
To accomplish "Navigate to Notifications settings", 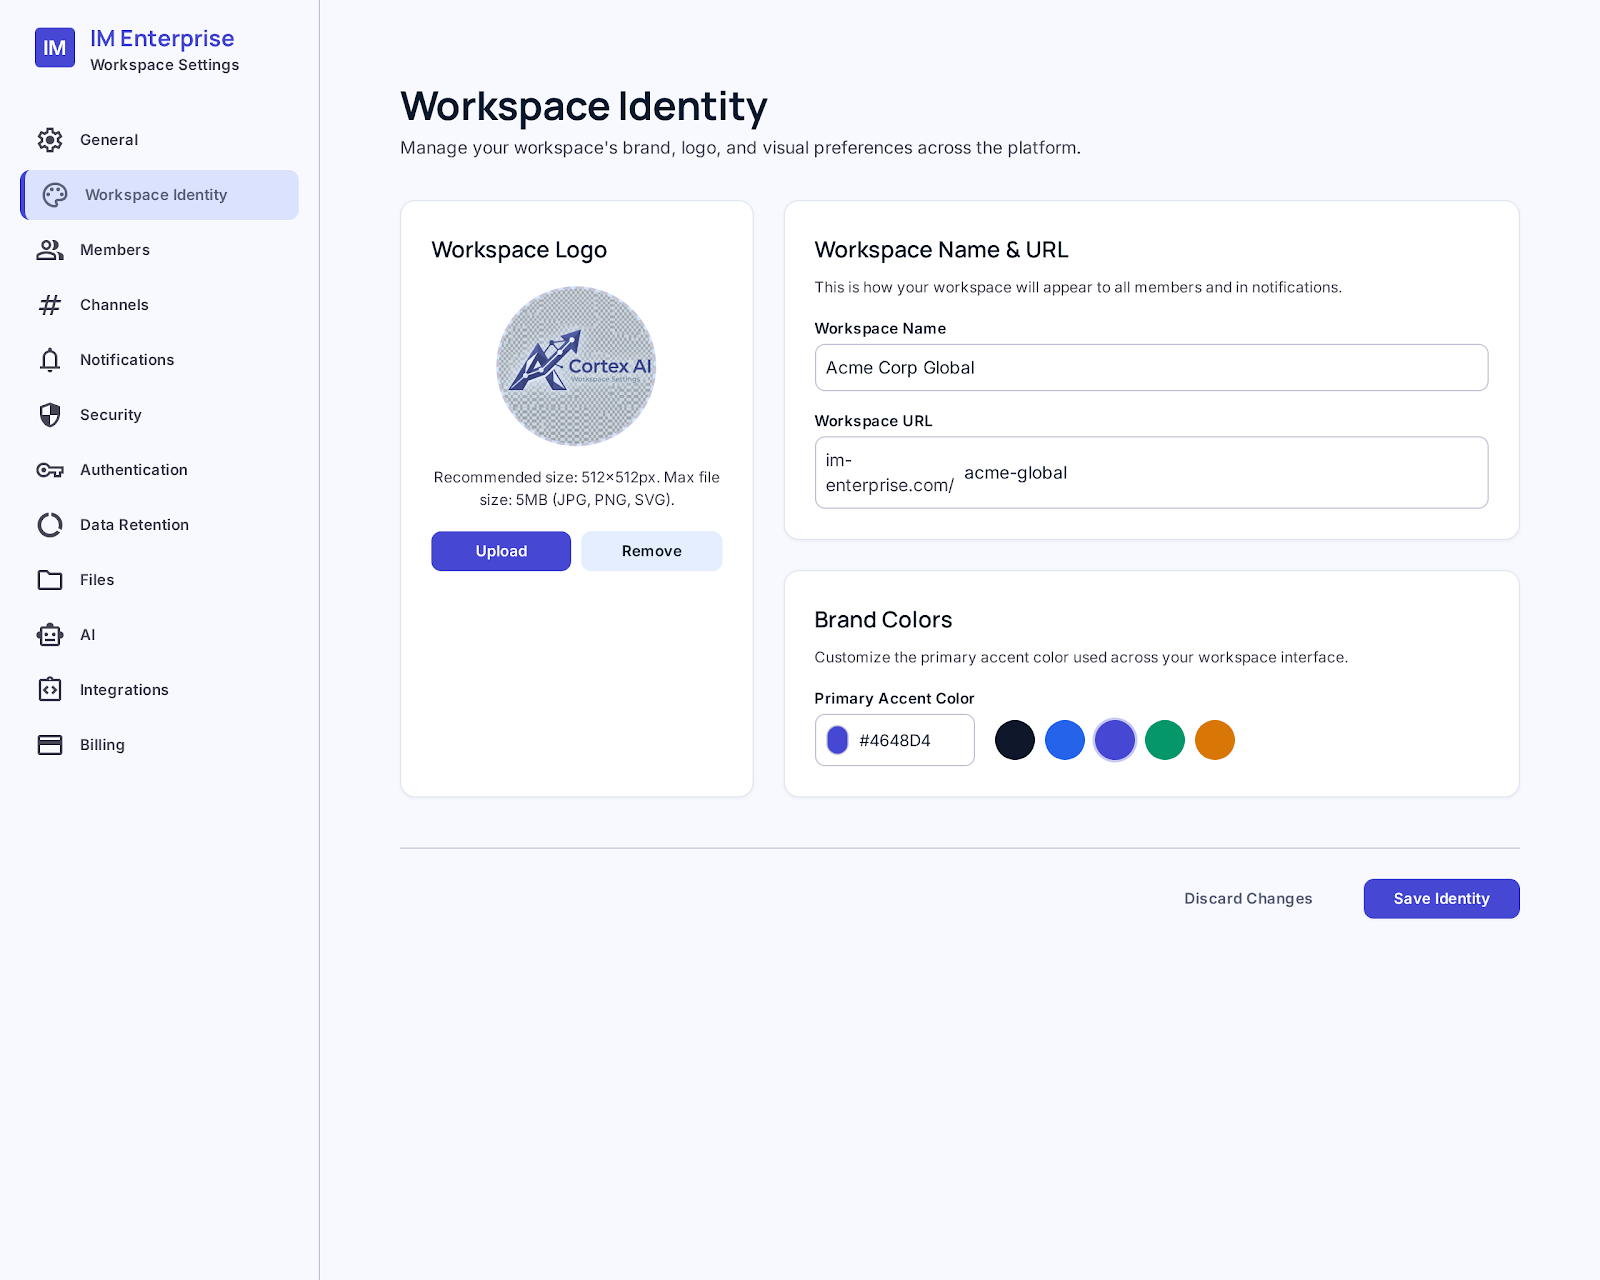I will coord(160,360).
